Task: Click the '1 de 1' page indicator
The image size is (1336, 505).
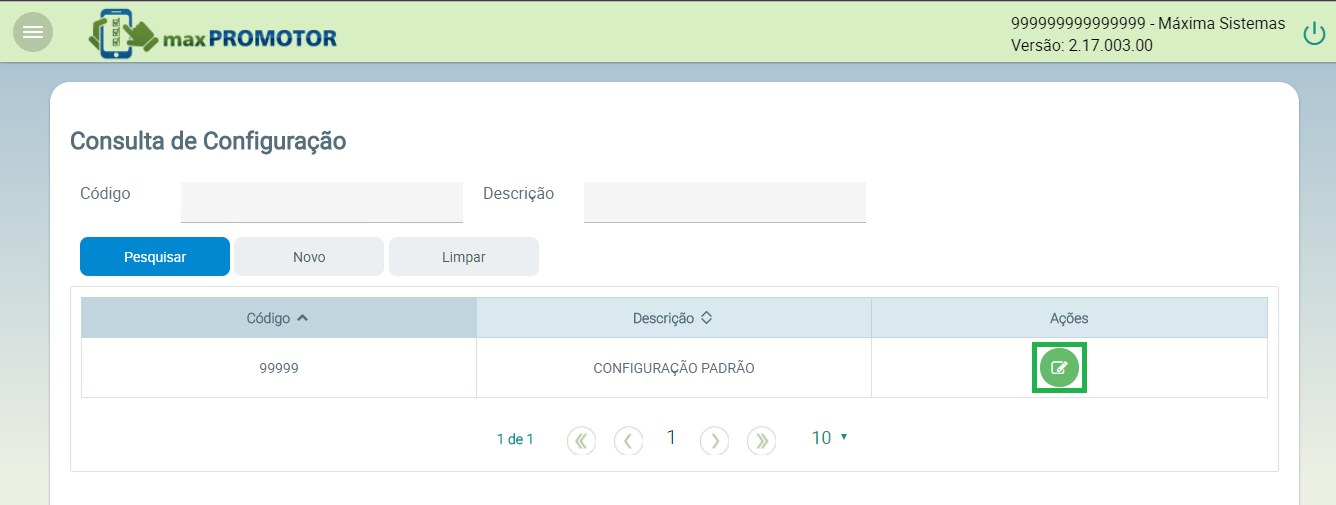Action: pyautogui.click(x=515, y=439)
